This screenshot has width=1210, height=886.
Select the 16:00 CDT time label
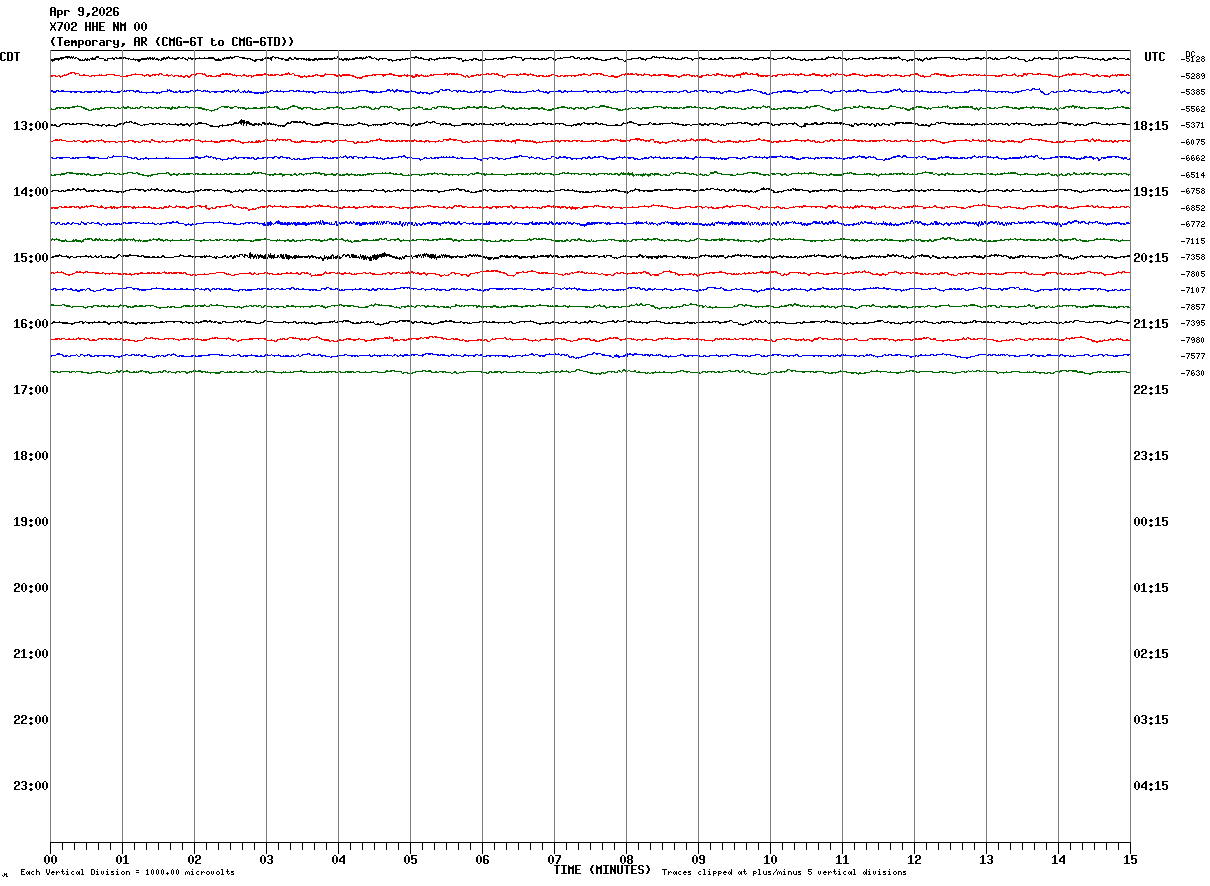31,324
